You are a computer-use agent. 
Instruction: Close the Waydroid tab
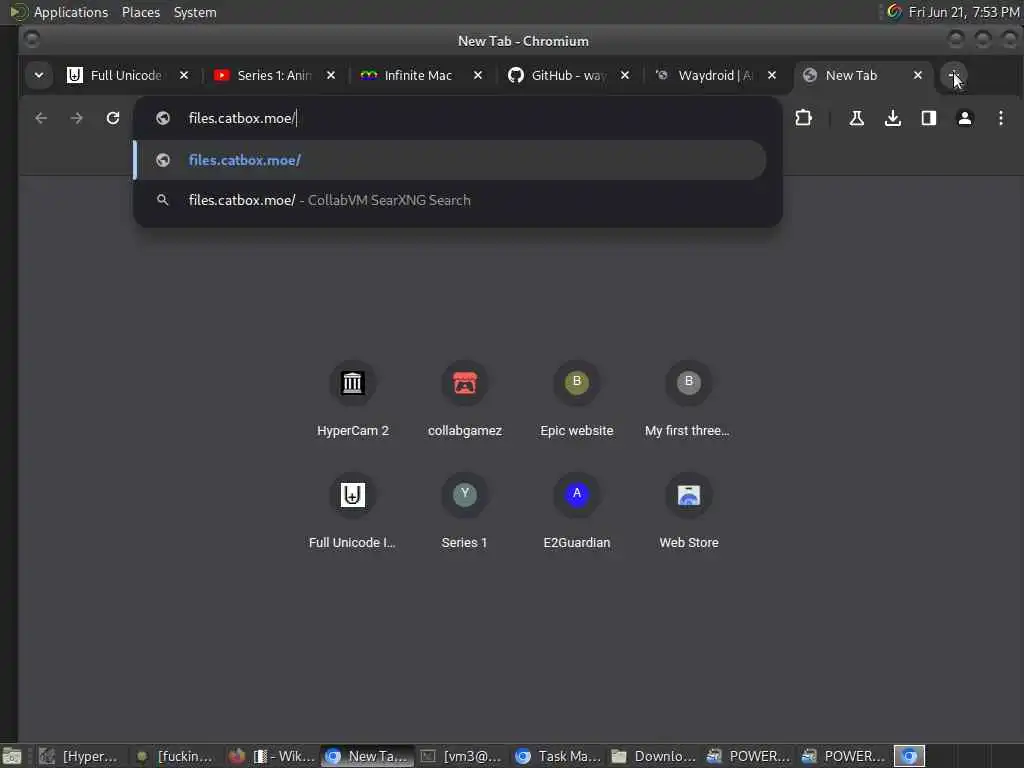772,75
